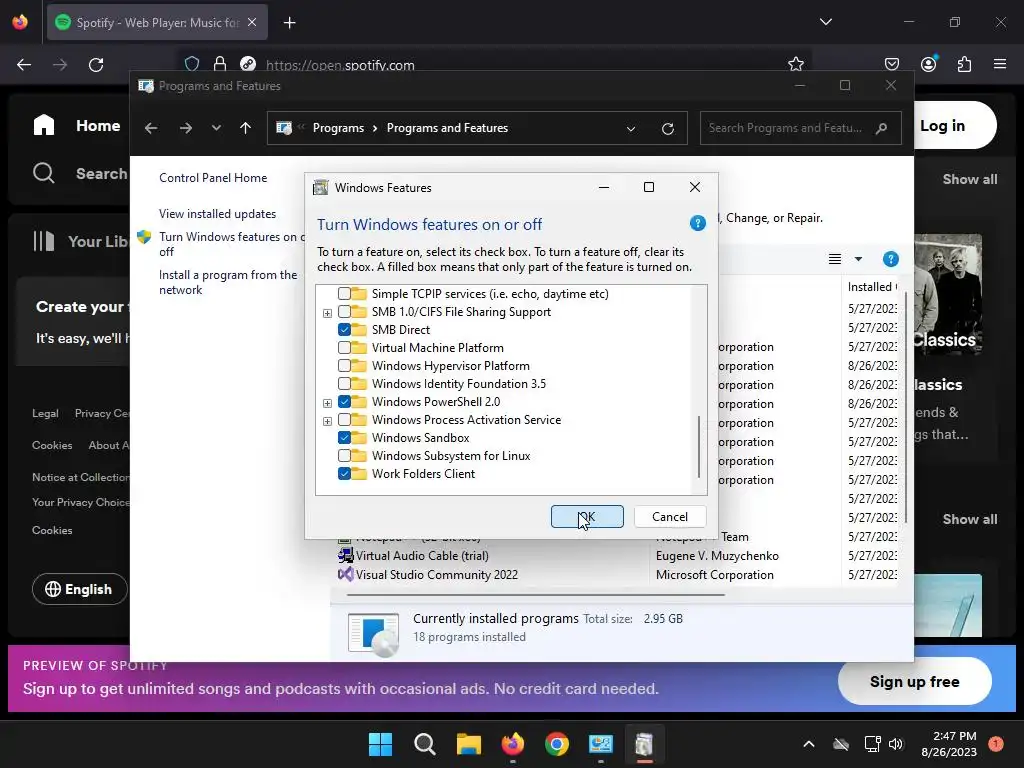1024x768 pixels.
Task: Expand Windows PowerShell 2.0 tree node
Action: pyautogui.click(x=327, y=403)
